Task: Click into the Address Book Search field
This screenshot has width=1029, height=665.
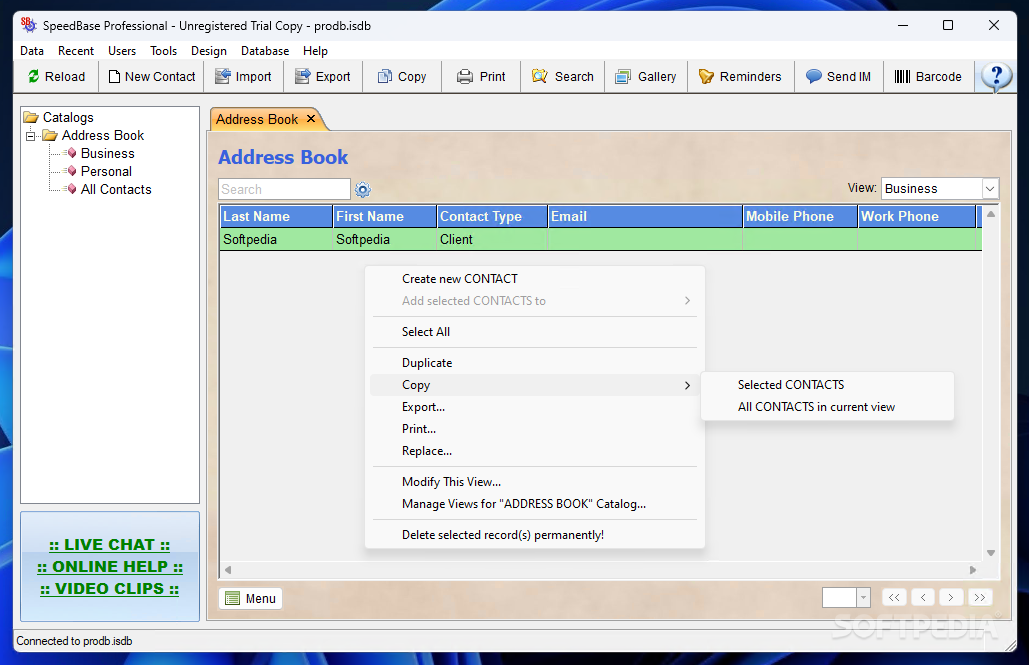Action: pyautogui.click(x=284, y=189)
